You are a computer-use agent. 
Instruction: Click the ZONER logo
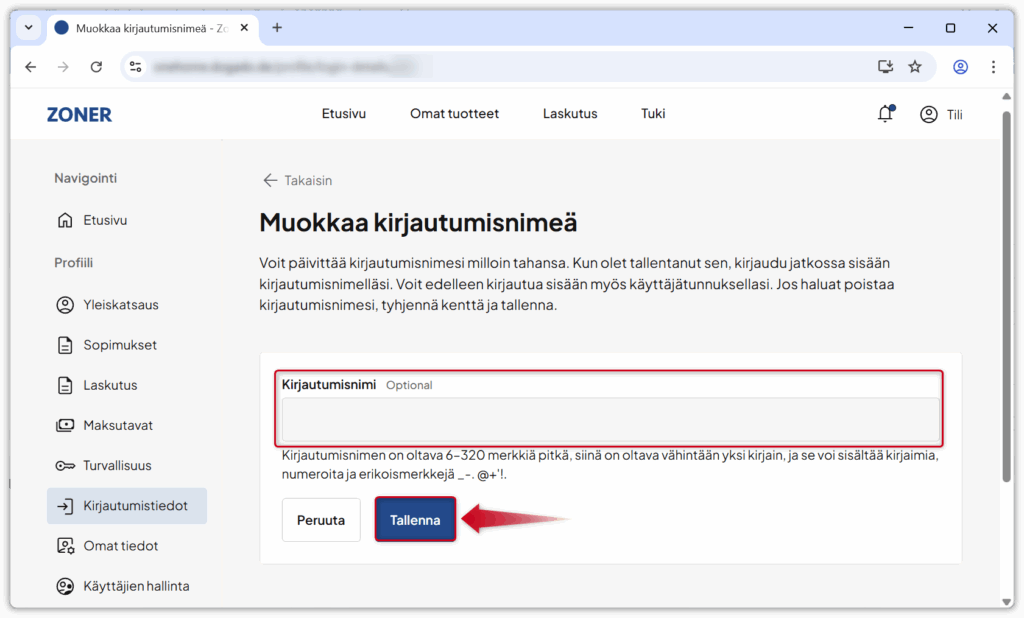click(x=79, y=114)
